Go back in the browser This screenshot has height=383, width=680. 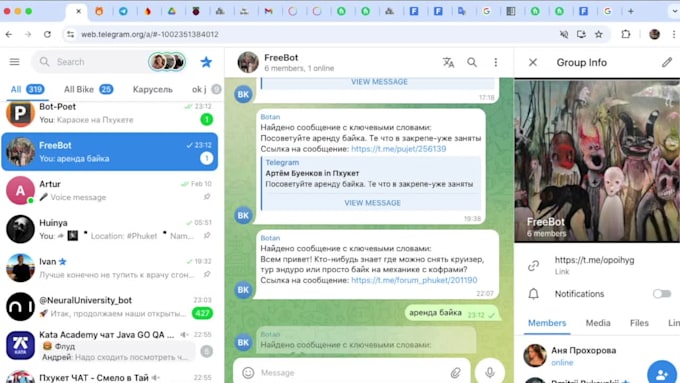click(9, 34)
